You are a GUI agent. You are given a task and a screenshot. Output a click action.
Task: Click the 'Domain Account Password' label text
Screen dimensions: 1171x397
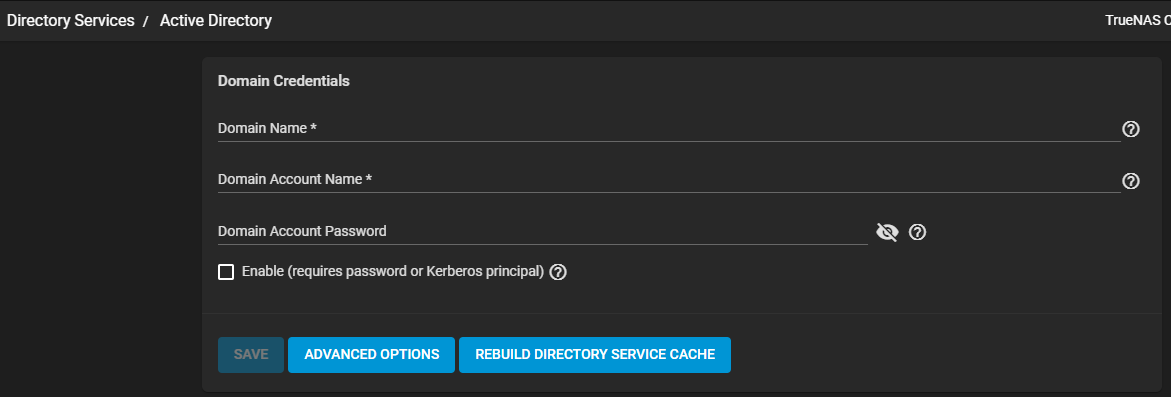[x=302, y=231]
